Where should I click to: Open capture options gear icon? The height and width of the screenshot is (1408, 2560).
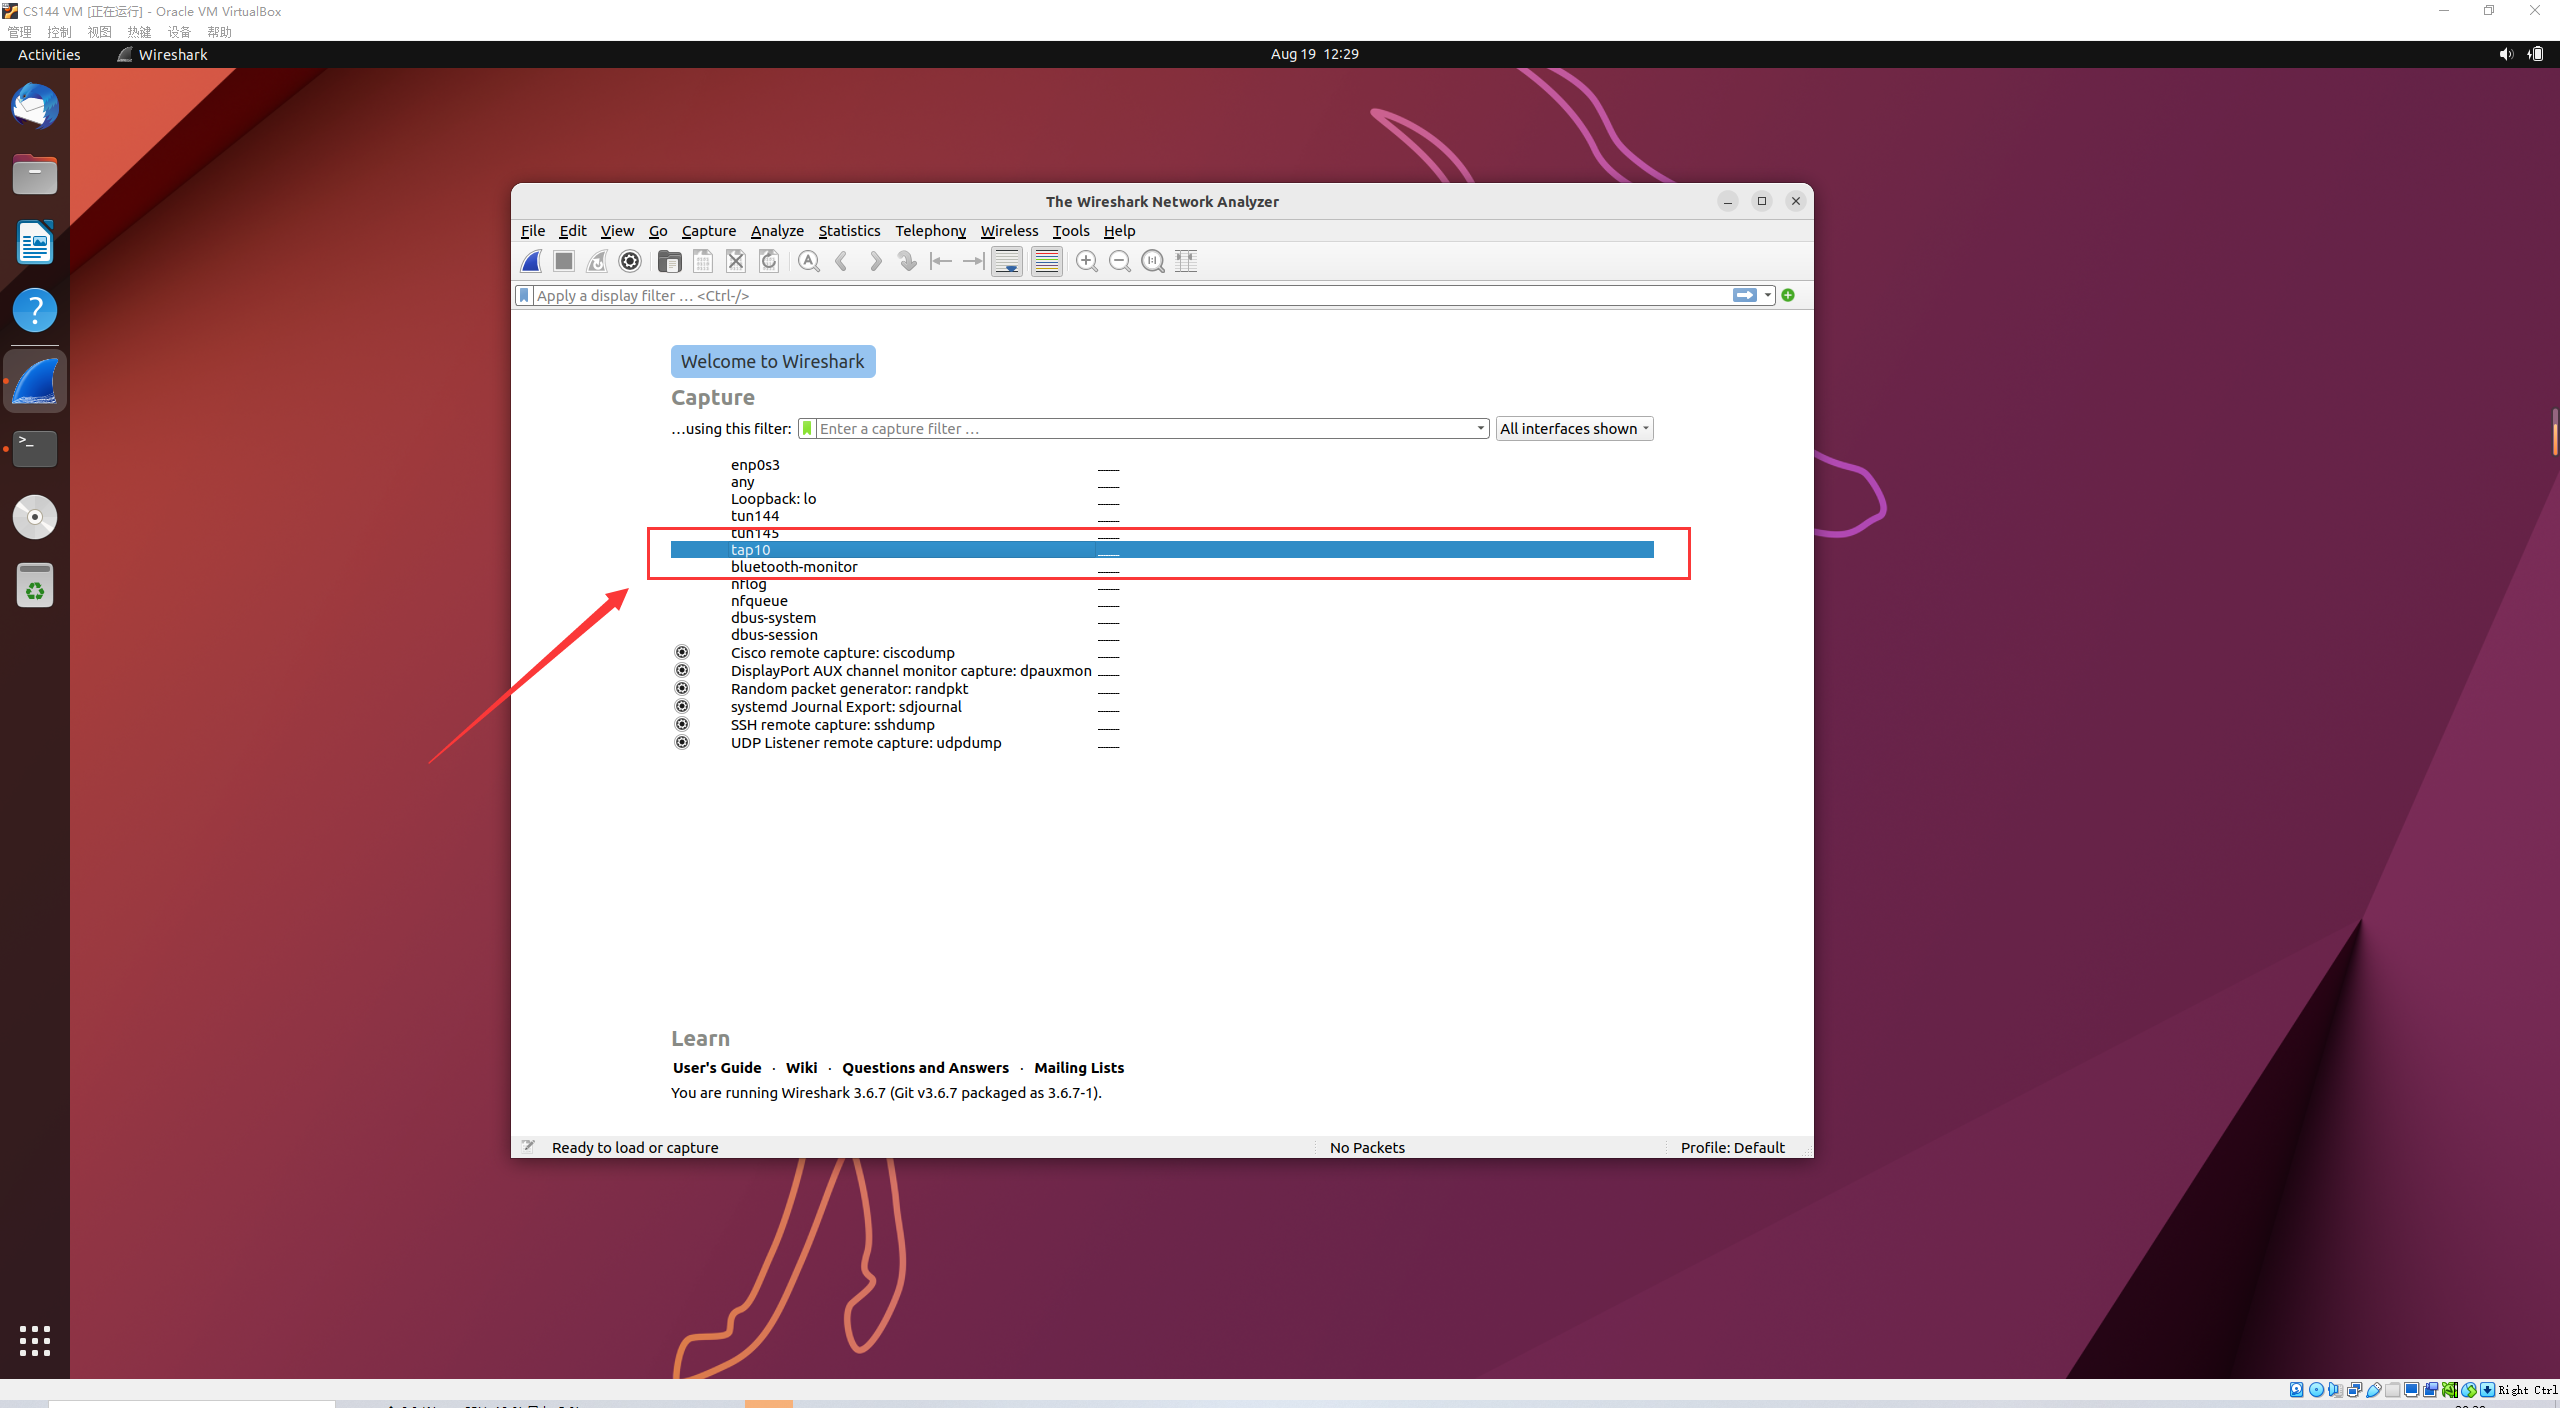point(630,261)
